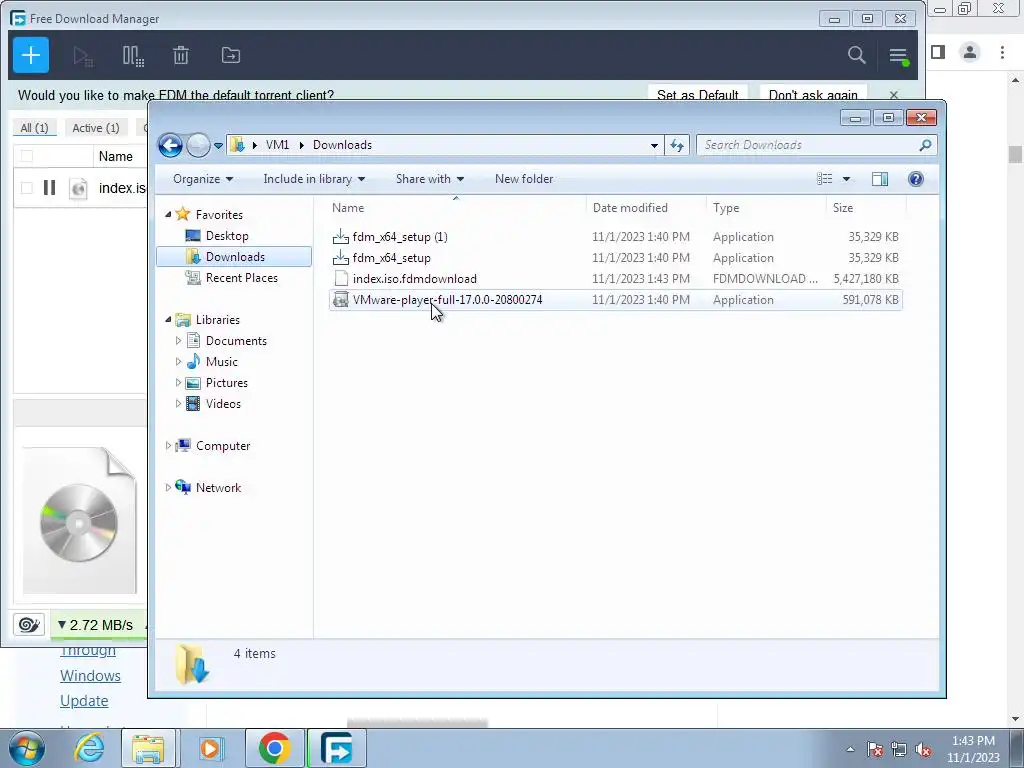The width and height of the screenshot is (1024, 768).
Task: Click the delete trash icon in FDM toolbar
Action: tap(181, 56)
